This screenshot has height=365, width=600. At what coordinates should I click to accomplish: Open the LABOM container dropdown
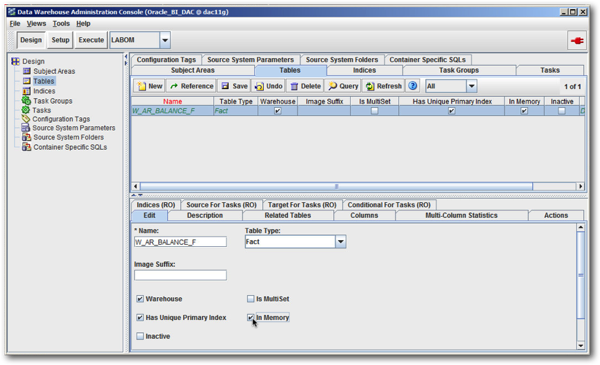165,40
